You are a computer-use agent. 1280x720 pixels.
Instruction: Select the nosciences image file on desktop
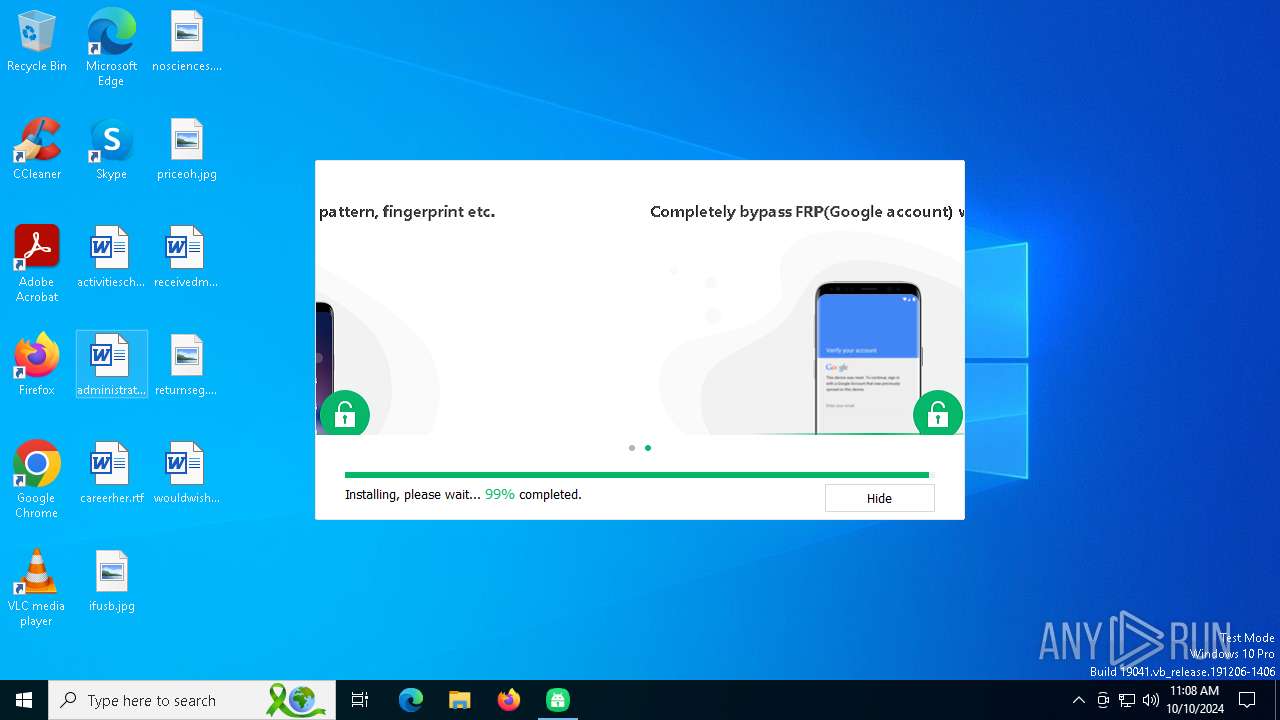coord(187,42)
